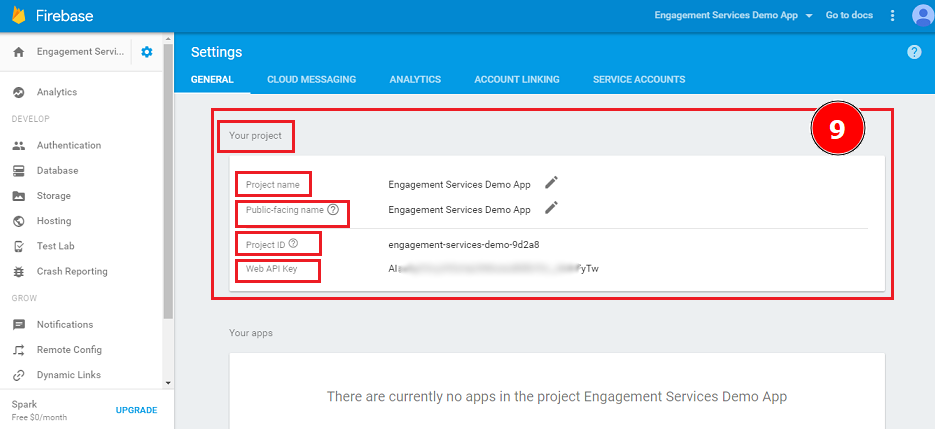Click the Dynamic Links chain icon
Image resolution: width=935 pixels, height=429 pixels.
(18, 375)
